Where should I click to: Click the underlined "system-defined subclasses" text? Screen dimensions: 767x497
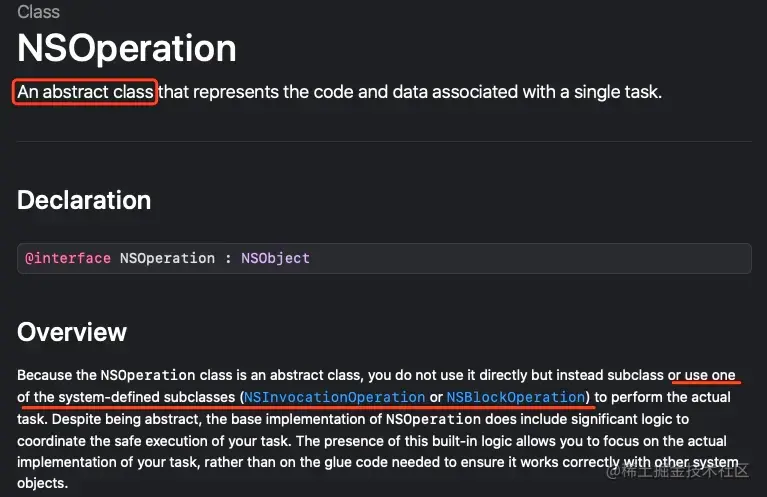click(147, 397)
